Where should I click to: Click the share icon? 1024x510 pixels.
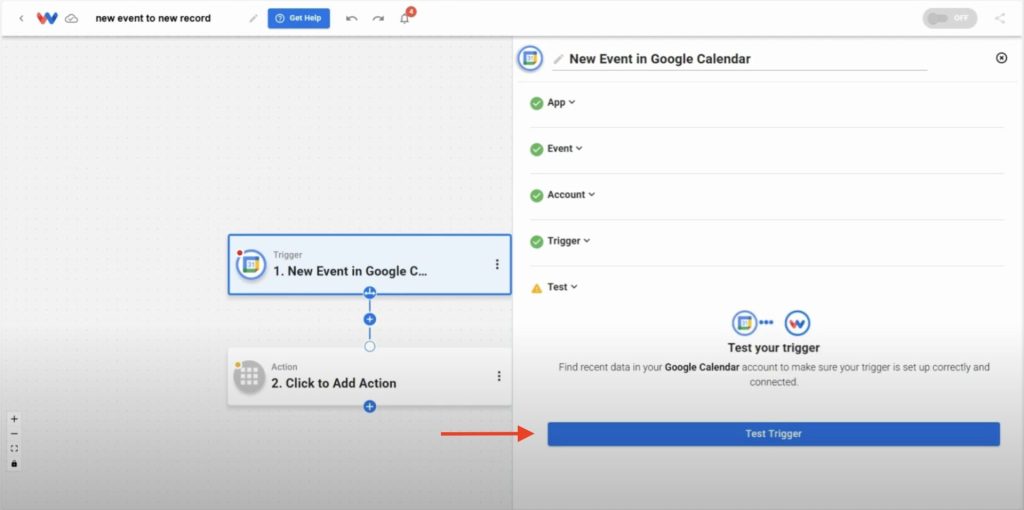[x=1000, y=18]
